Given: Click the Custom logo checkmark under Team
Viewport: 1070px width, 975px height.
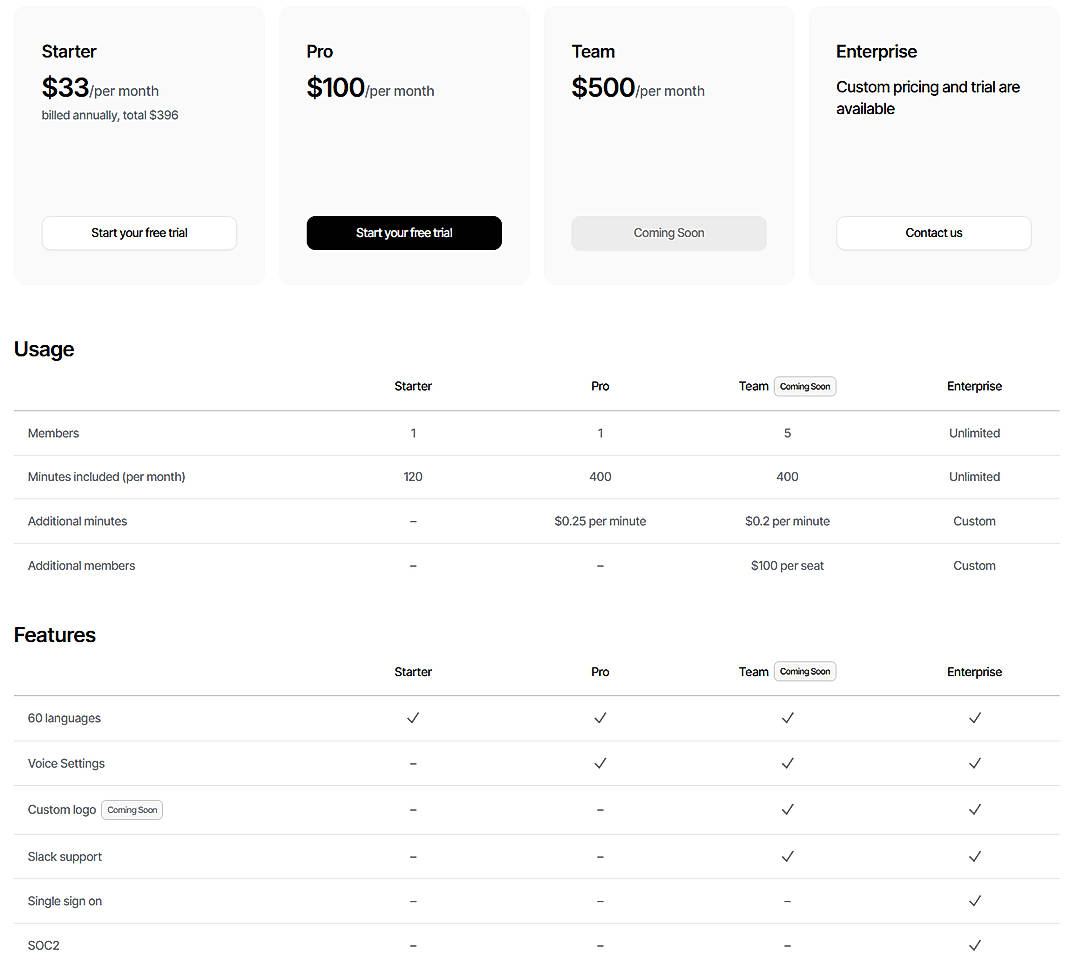Looking at the screenshot, I should [x=787, y=809].
